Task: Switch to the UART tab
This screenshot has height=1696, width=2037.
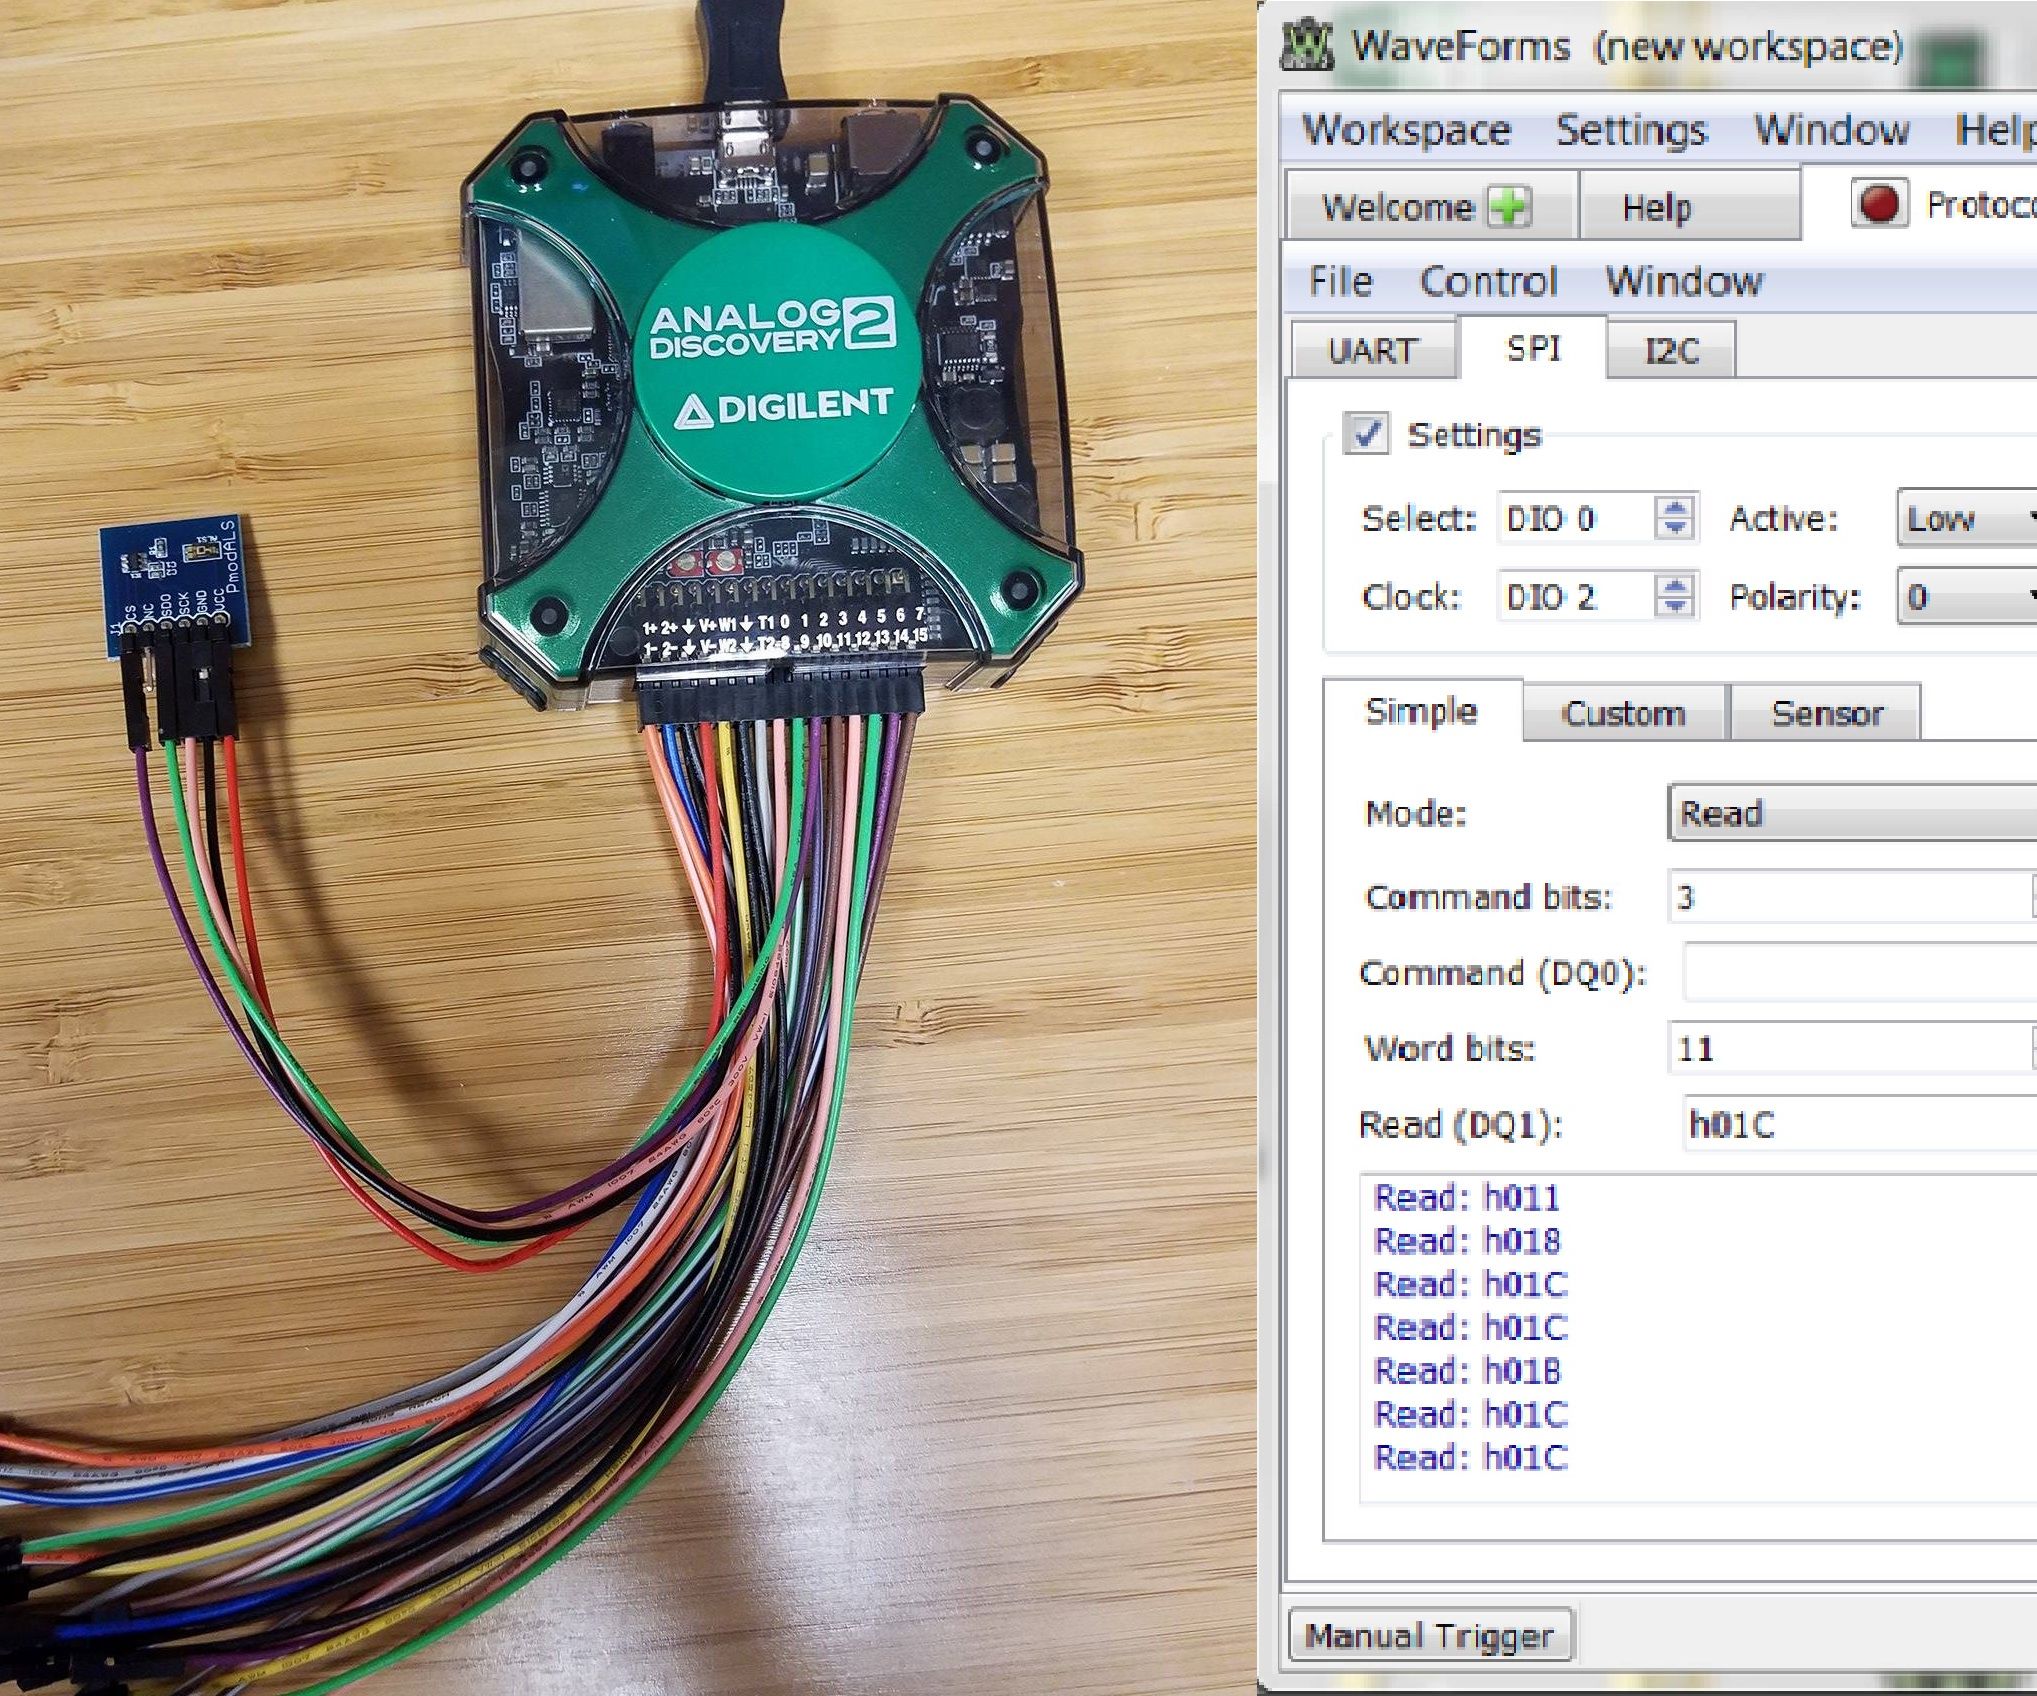Action: pyautogui.click(x=1373, y=350)
